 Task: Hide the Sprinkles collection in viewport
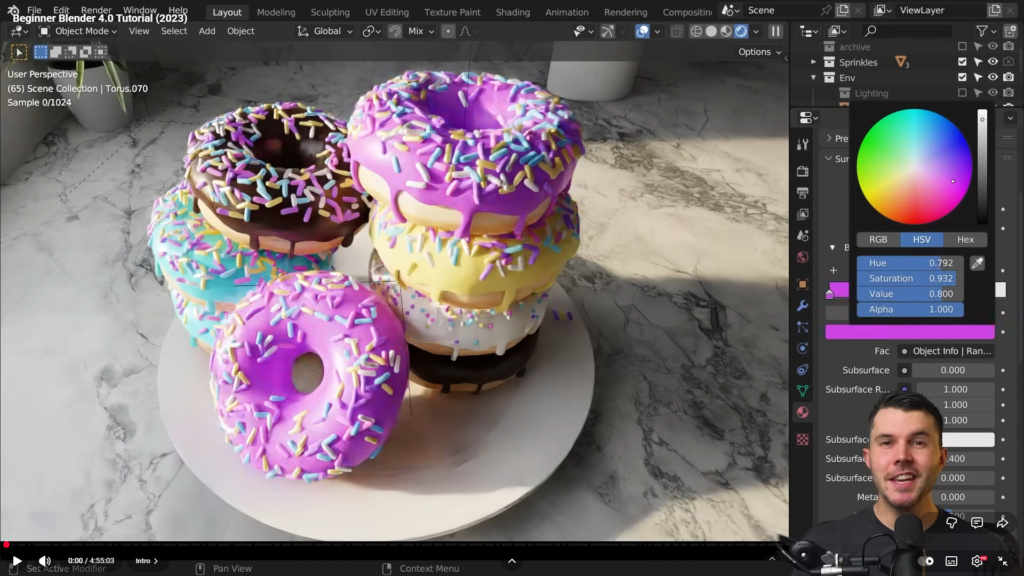tap(993, 62)
